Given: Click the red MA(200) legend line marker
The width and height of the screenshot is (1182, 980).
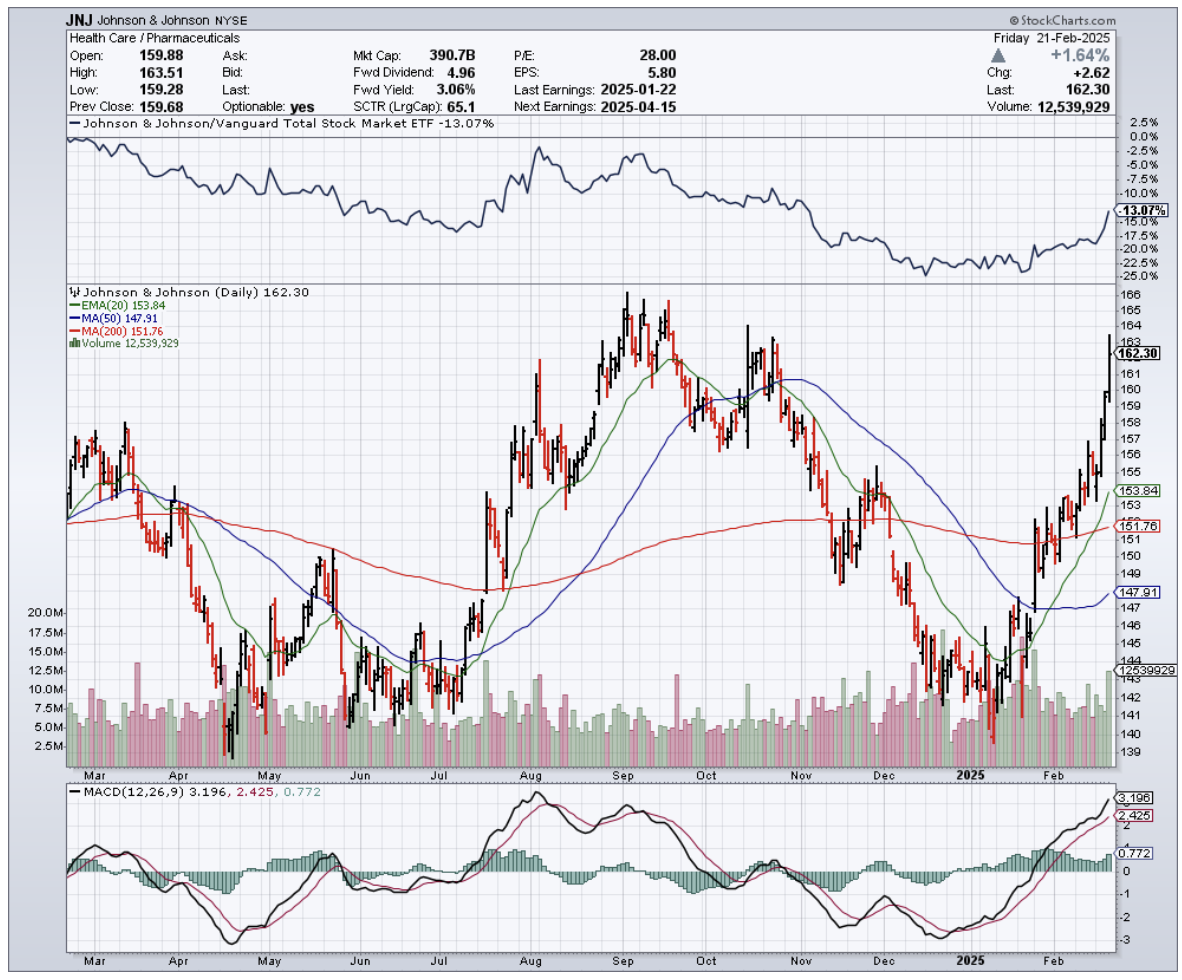Looking at the screenshot, I should (73, 331).
